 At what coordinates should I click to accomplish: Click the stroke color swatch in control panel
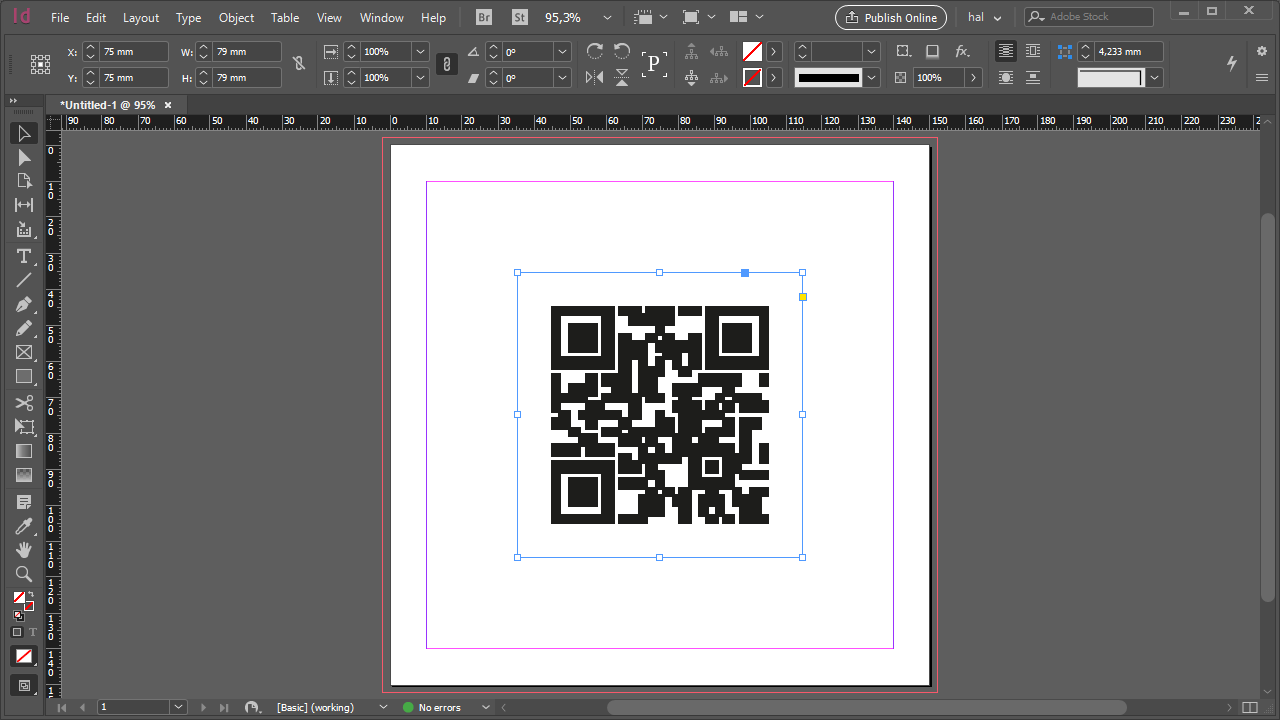pyautogui.click(x=752, y=77)
